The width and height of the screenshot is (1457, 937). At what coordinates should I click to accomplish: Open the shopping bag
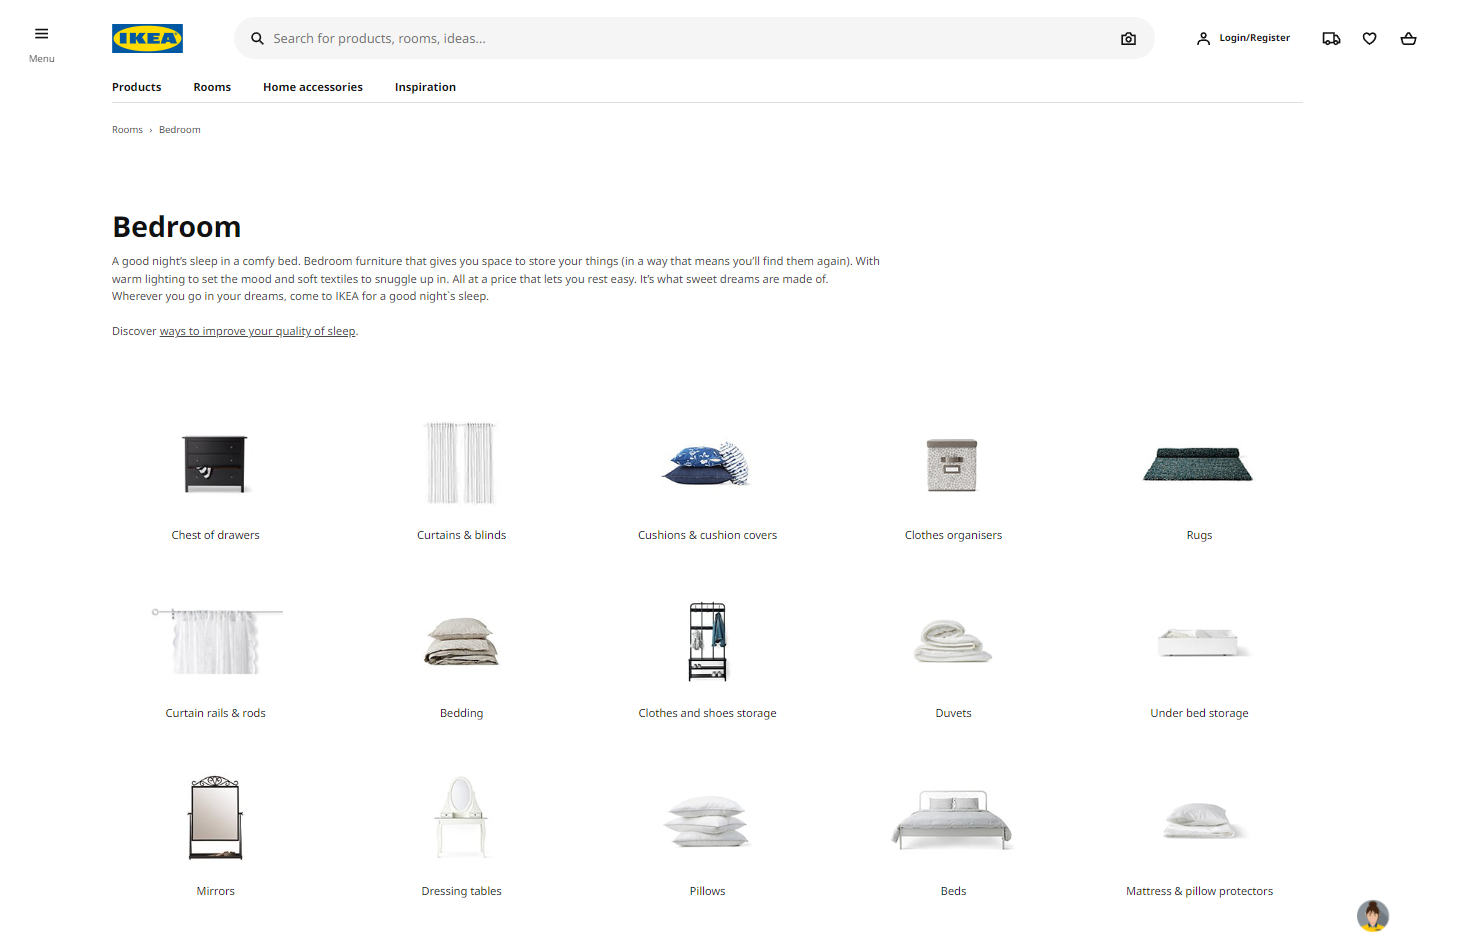click(x=1408, y=38)
